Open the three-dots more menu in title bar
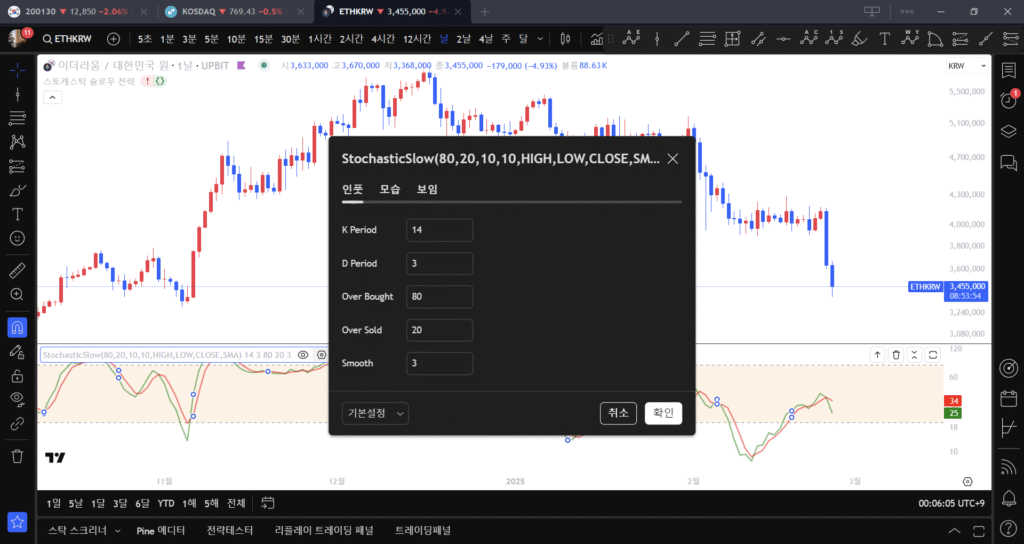 [x=907, y=11]
